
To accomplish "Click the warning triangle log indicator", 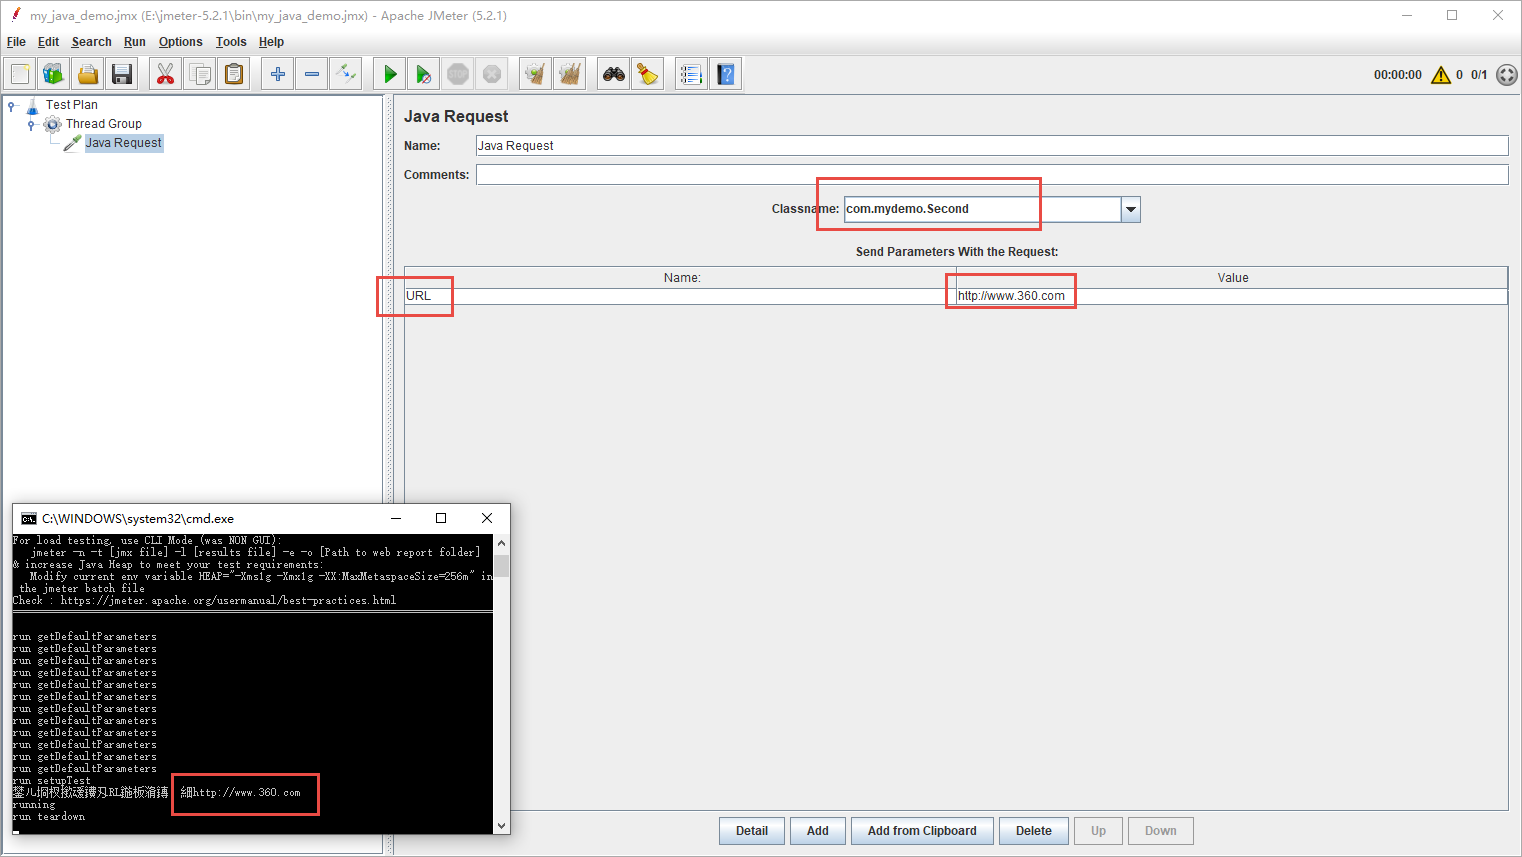I will (x=1440, y=75).
